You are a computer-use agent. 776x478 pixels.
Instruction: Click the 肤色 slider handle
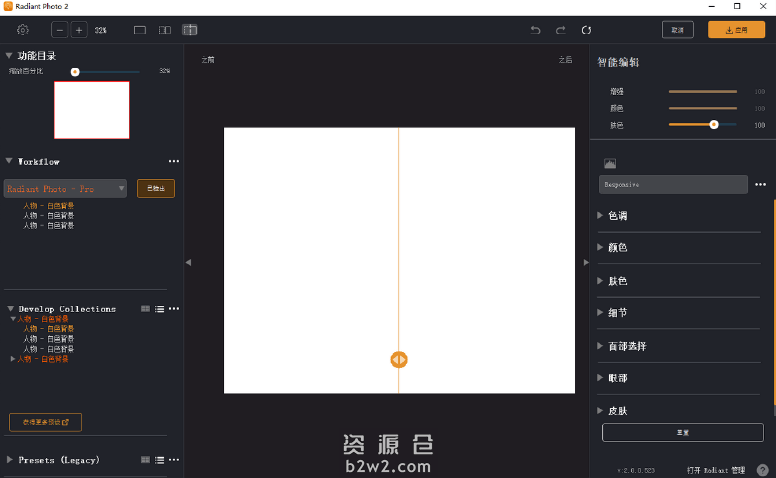point(714,125)
